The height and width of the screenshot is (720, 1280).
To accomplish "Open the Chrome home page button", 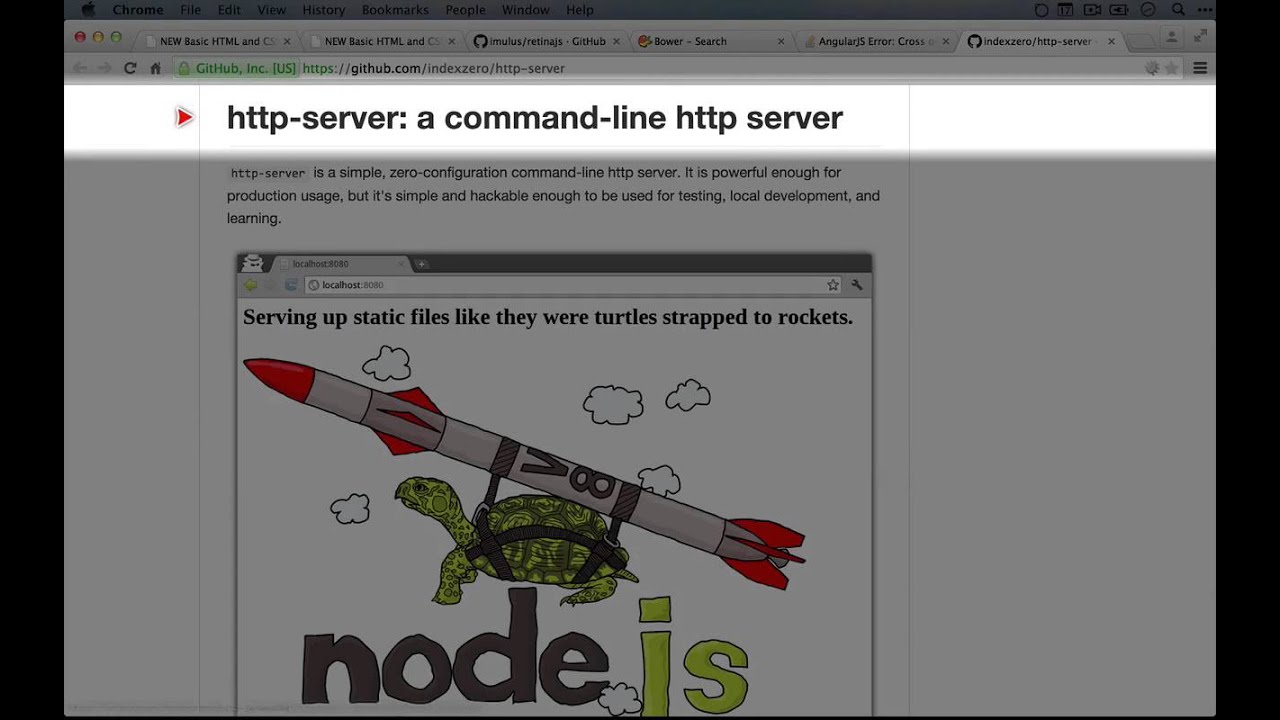I will [x=155, y=68].
